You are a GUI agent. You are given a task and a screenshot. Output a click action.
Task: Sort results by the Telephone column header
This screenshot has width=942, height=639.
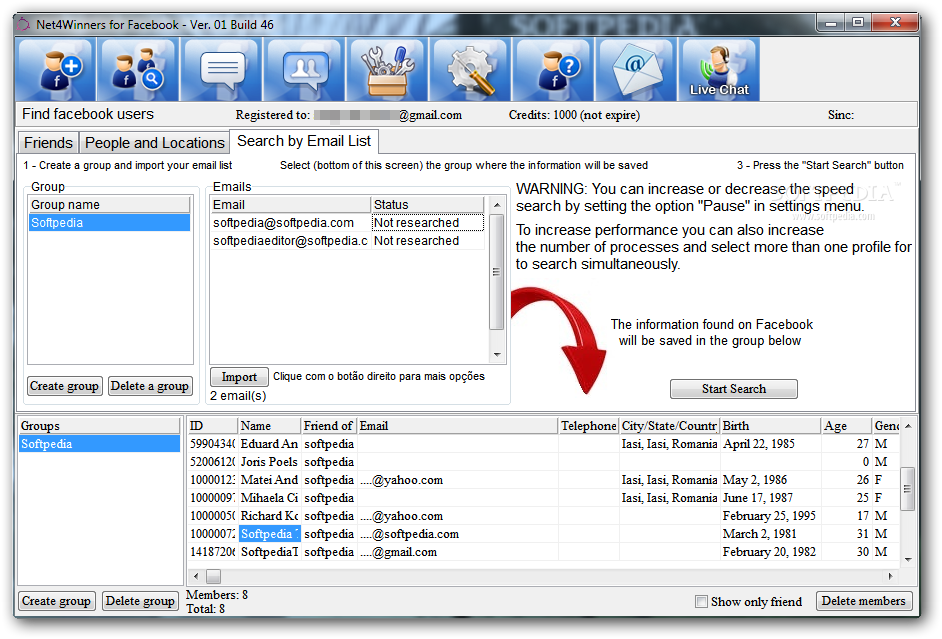pos(588,426)
